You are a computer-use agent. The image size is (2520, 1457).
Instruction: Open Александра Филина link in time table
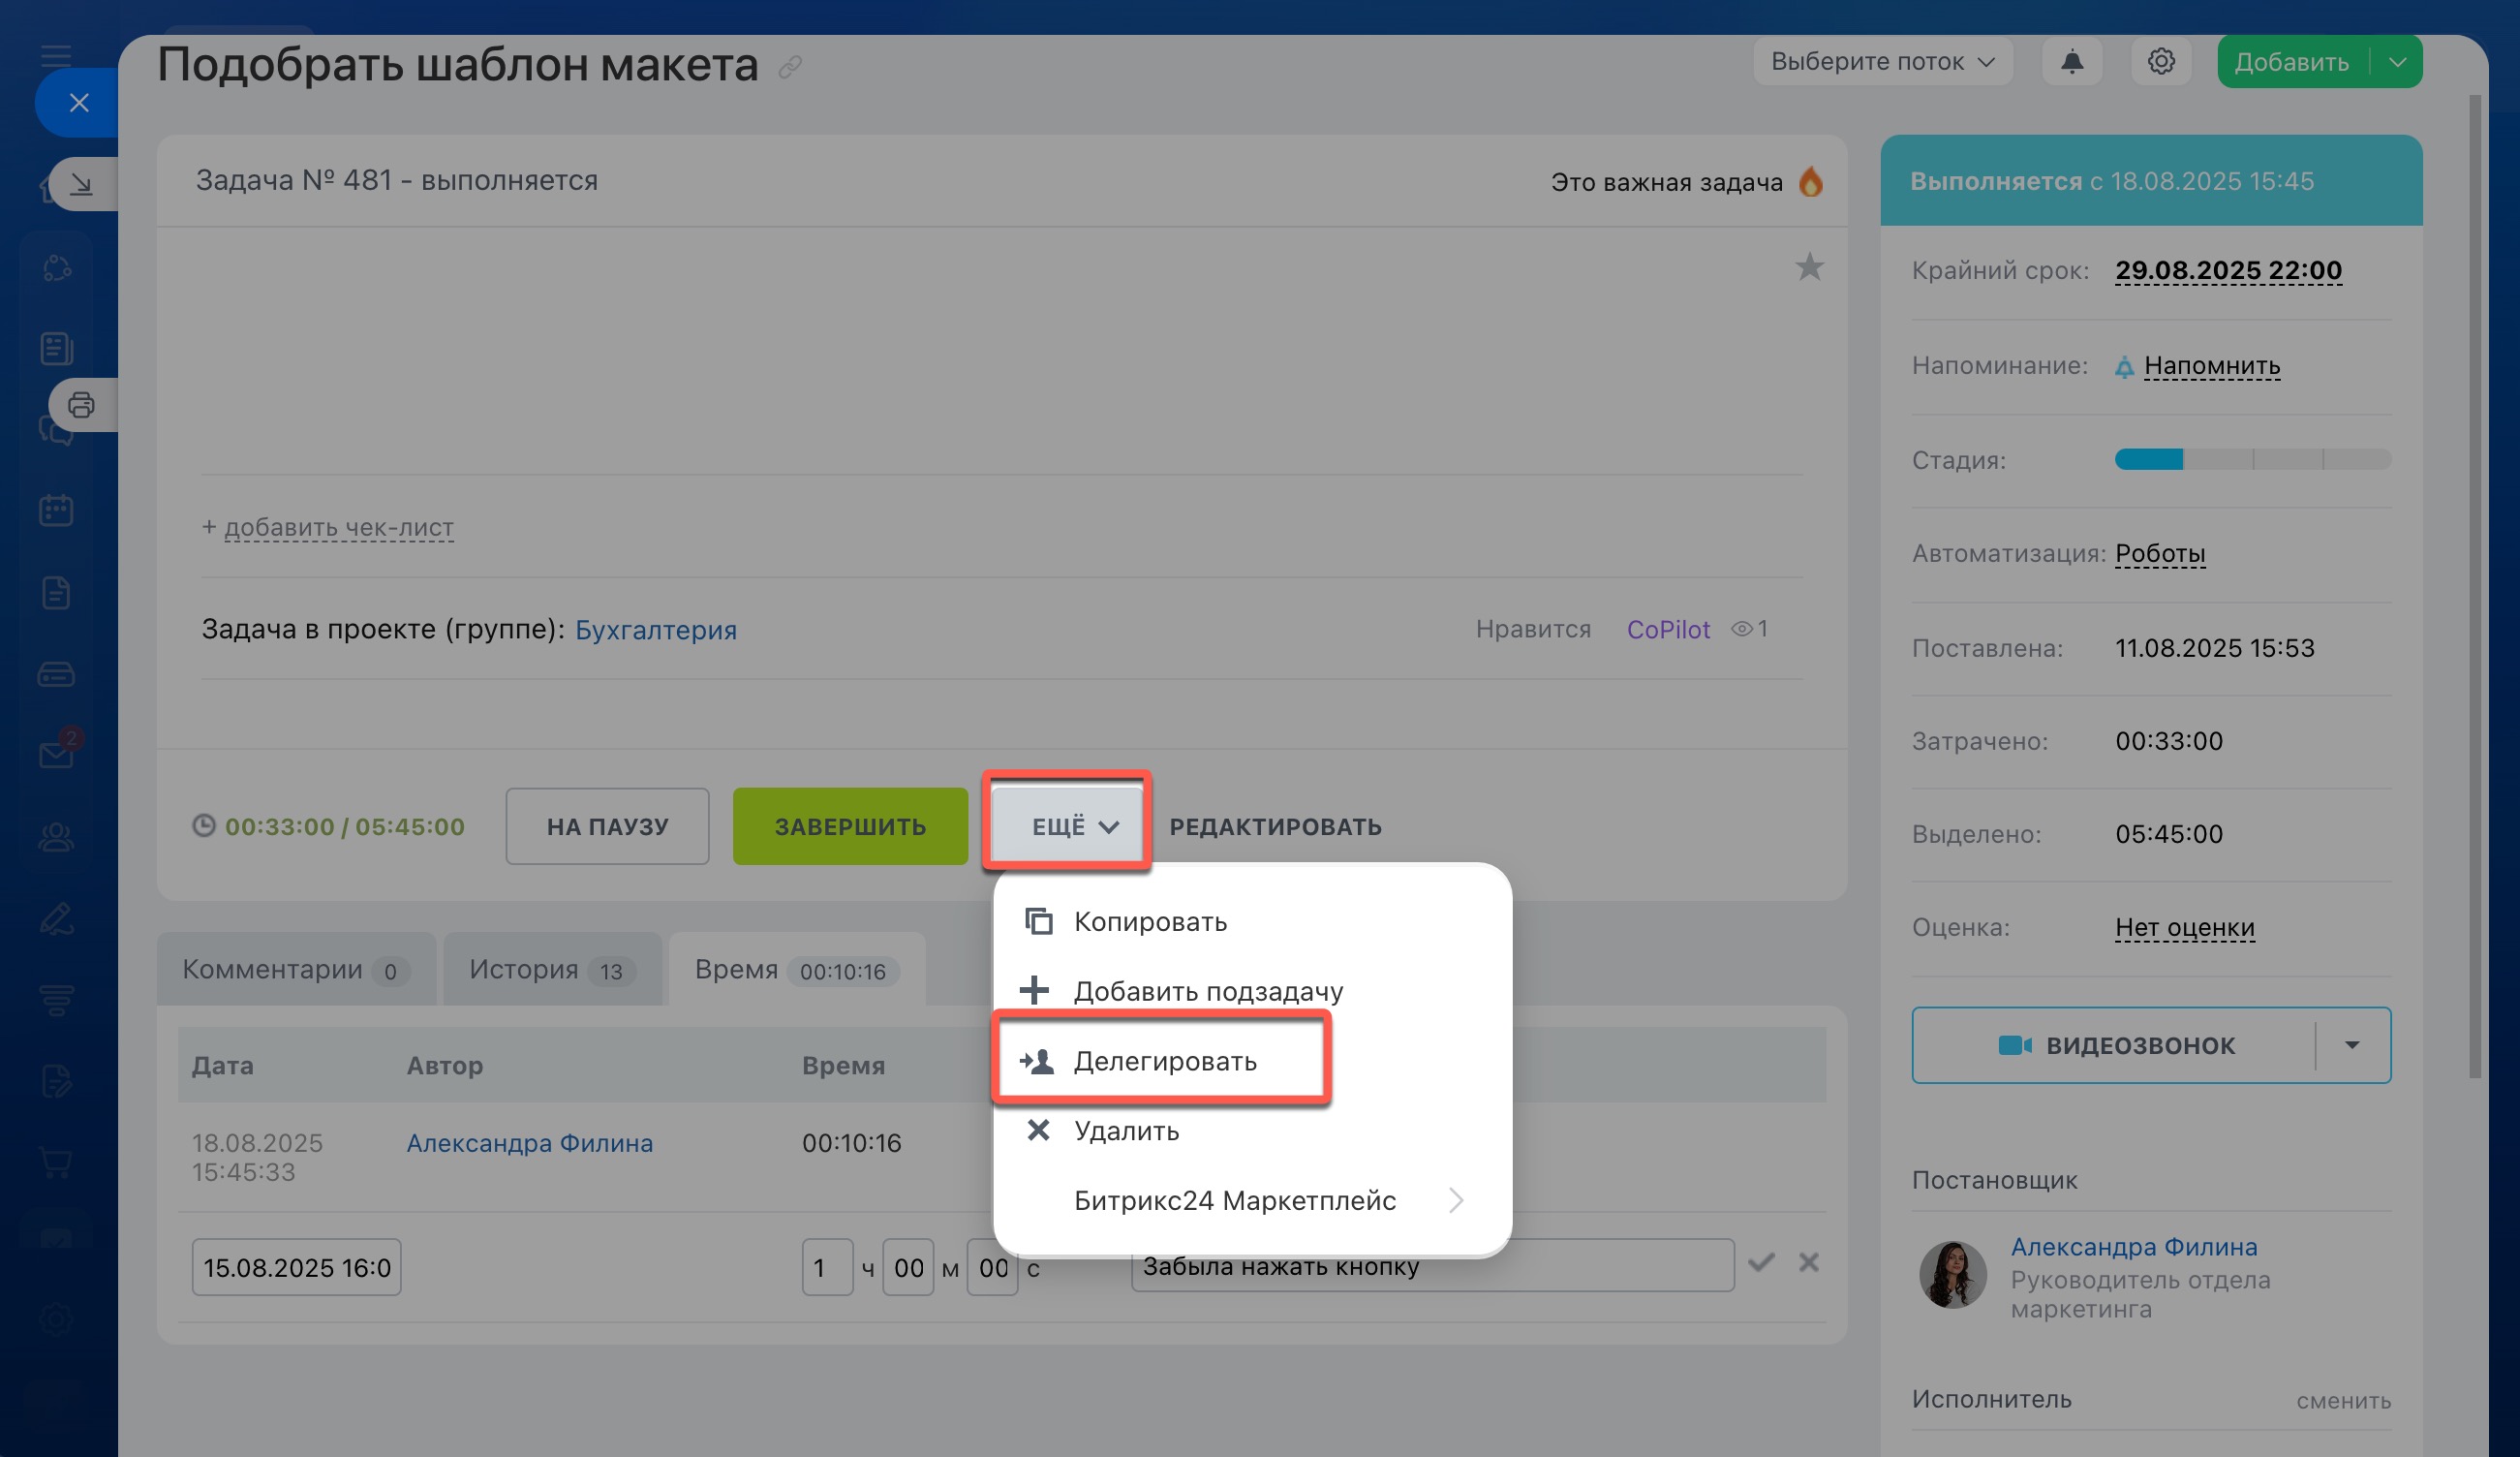click(529, 1143)
